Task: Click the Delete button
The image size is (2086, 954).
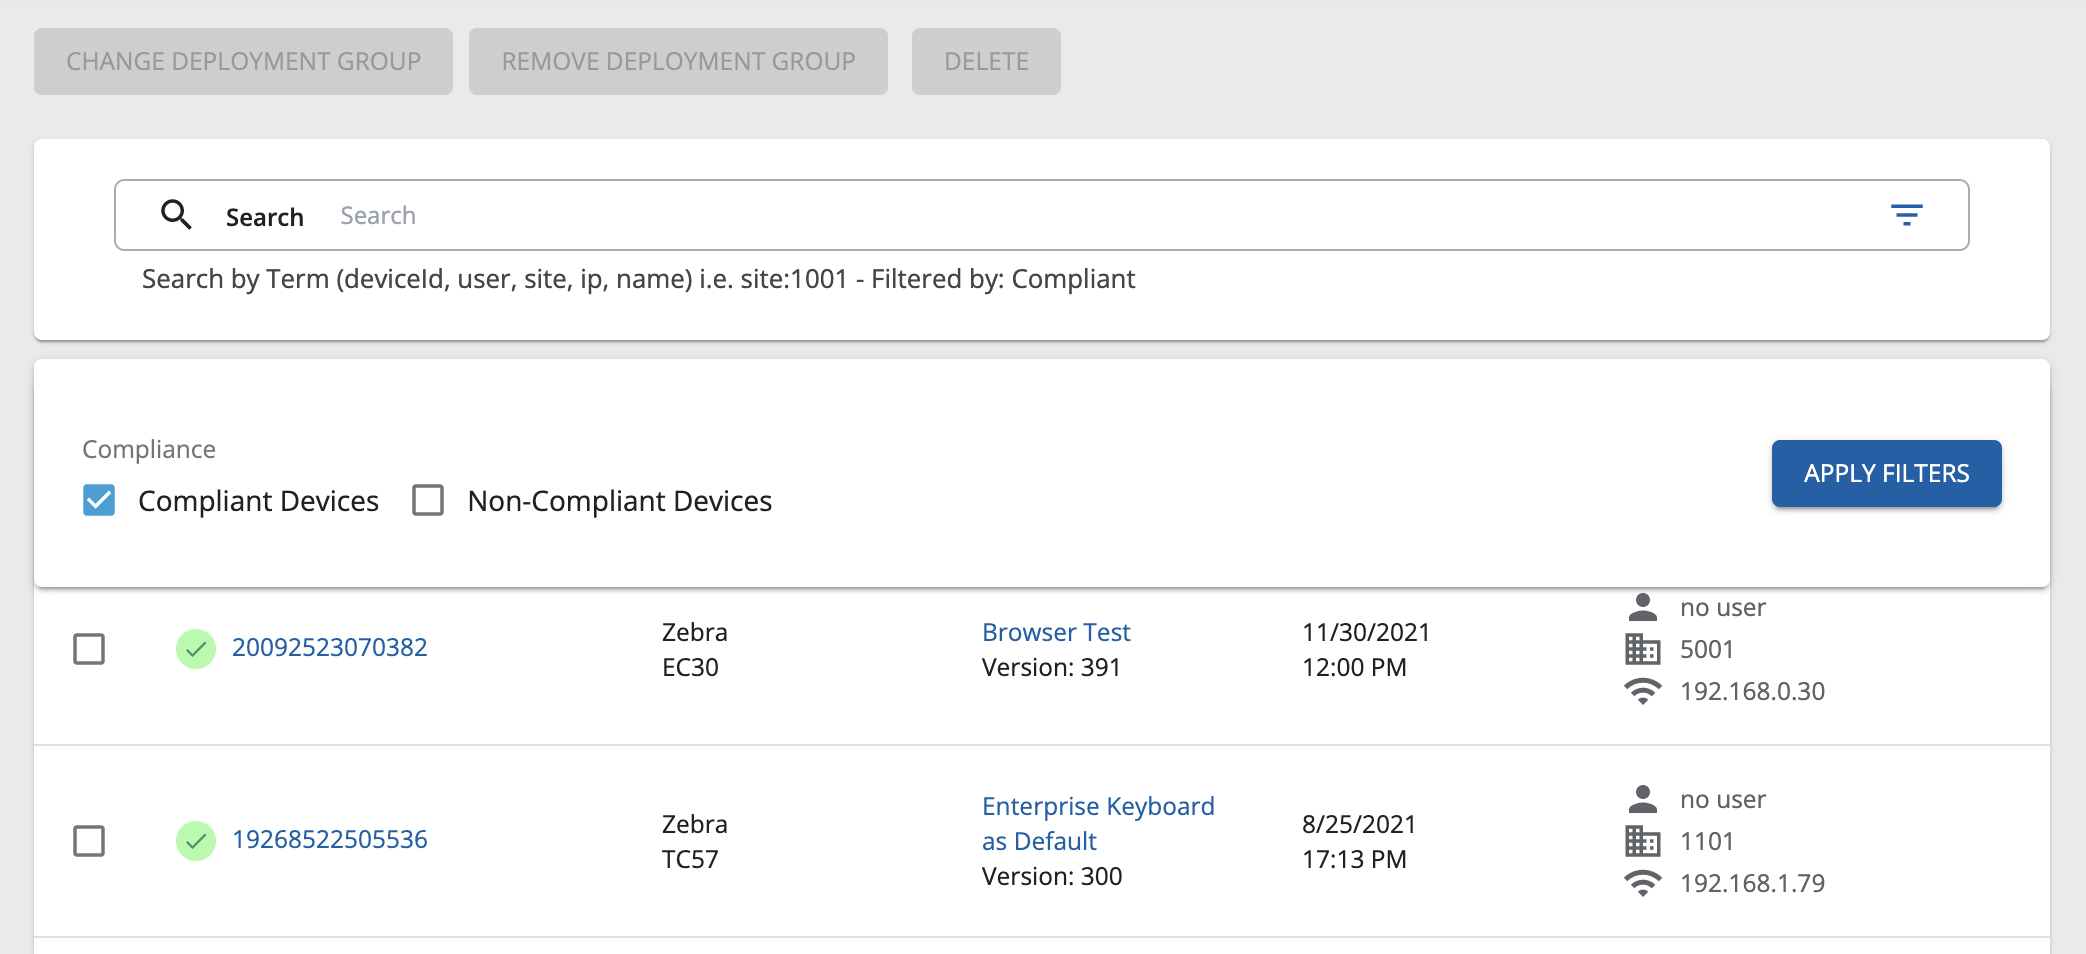Action: click(x=986, y=61)
